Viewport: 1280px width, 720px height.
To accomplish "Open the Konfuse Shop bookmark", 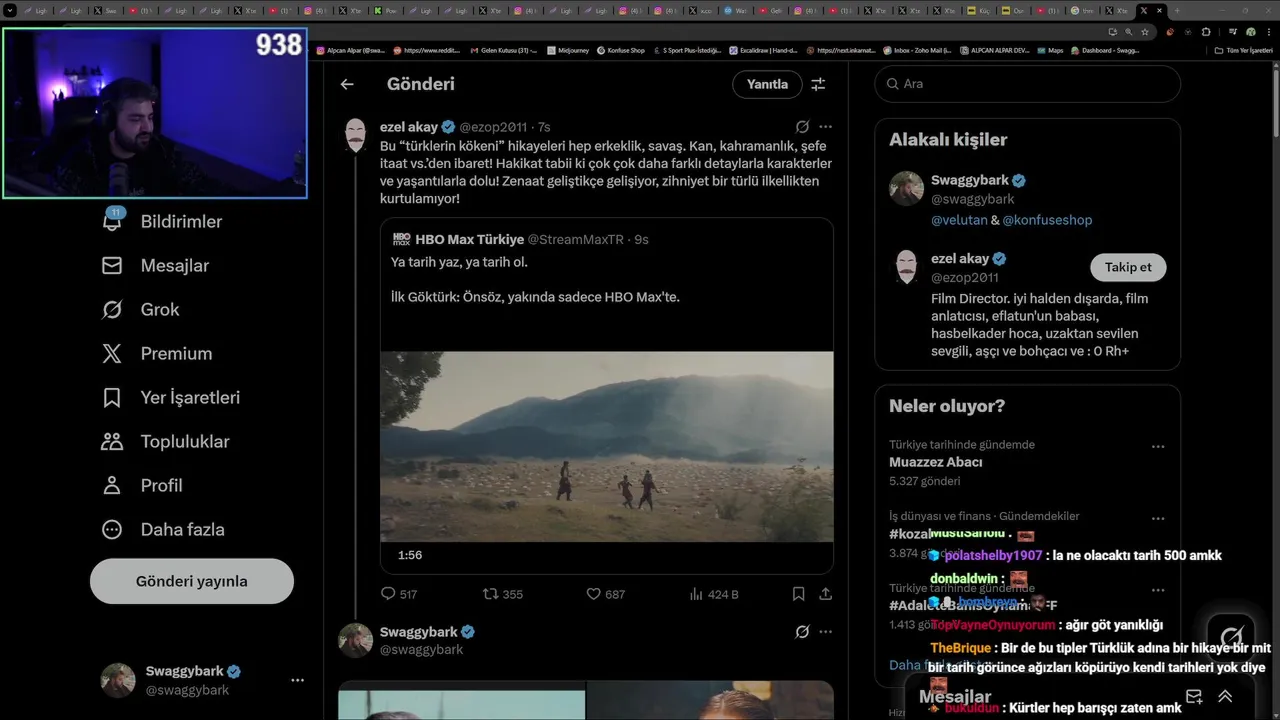I will coord(620,50).
